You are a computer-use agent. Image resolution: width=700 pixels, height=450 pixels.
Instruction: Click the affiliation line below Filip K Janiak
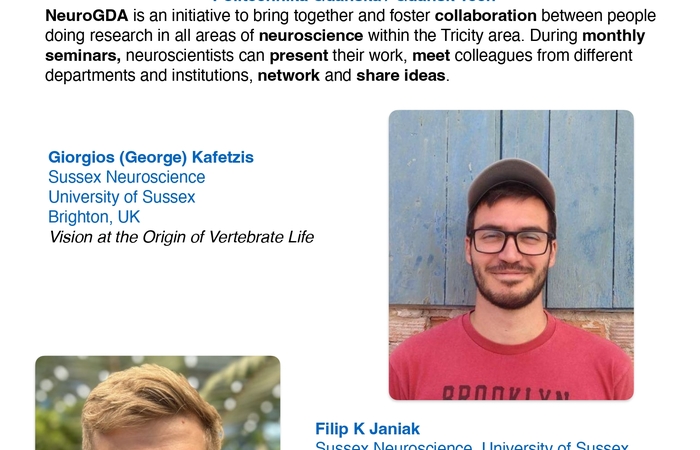tap(471, 446)
